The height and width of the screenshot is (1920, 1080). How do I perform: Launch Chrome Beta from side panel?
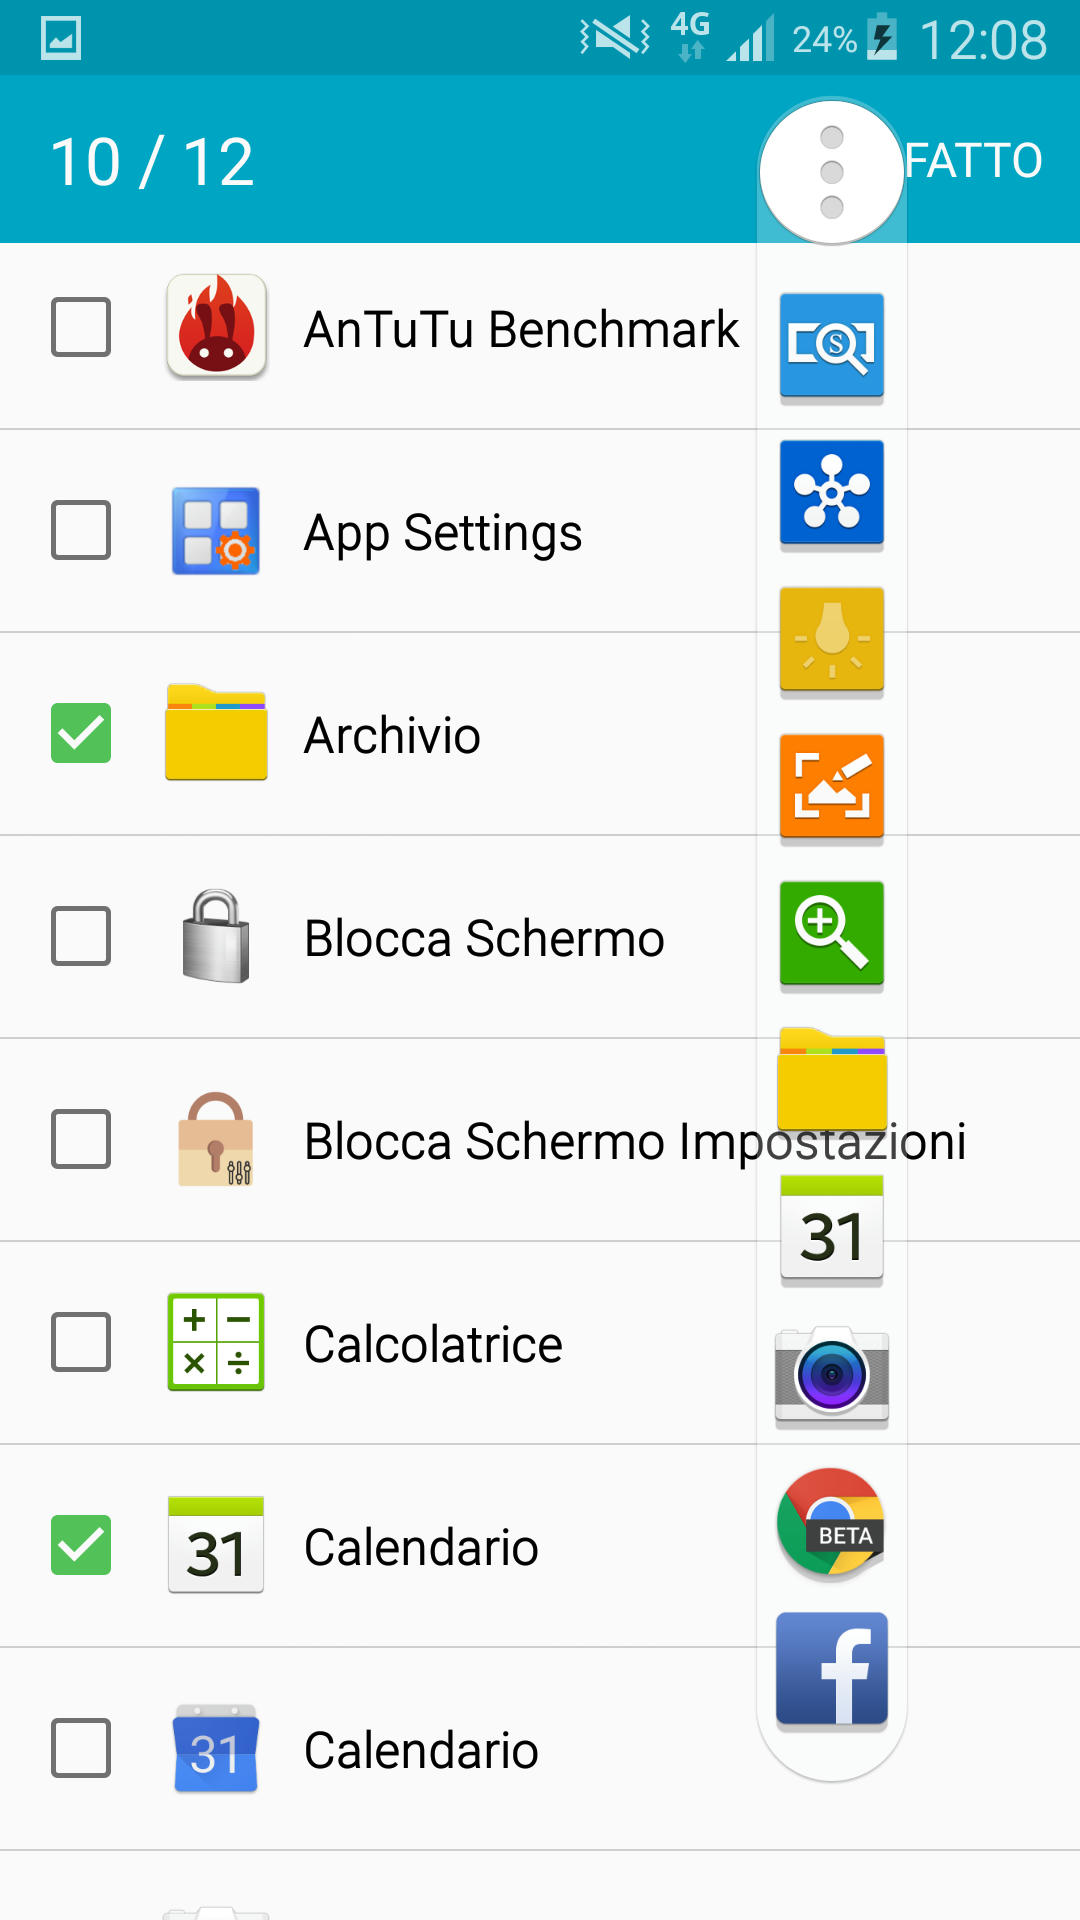pos(831,1522)
